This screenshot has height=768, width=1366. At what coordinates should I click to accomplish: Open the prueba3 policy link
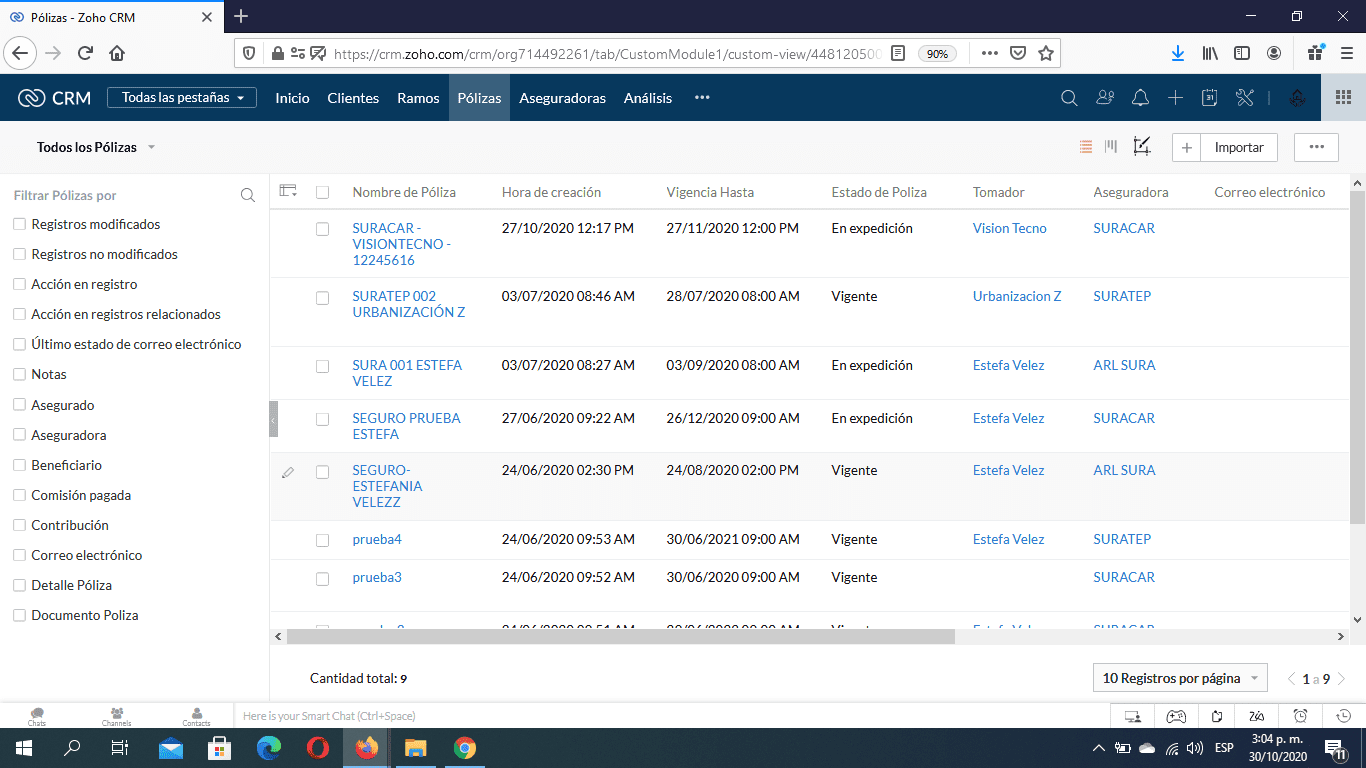[377, 578]
